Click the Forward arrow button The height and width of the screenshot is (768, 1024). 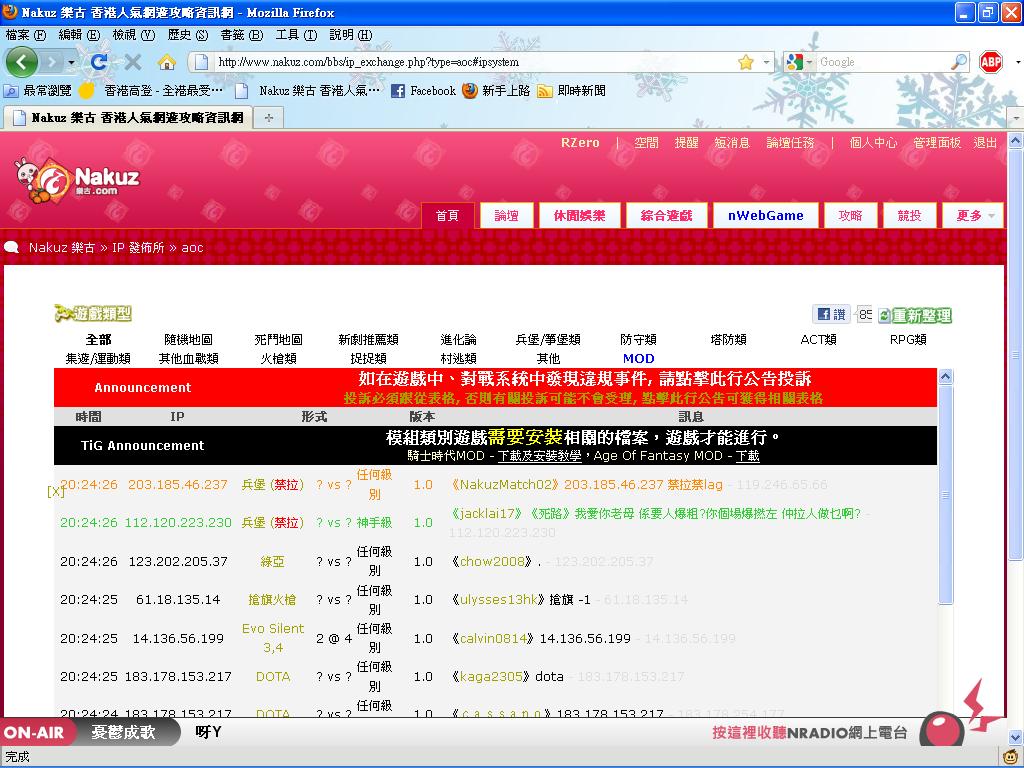pos(52,63)
